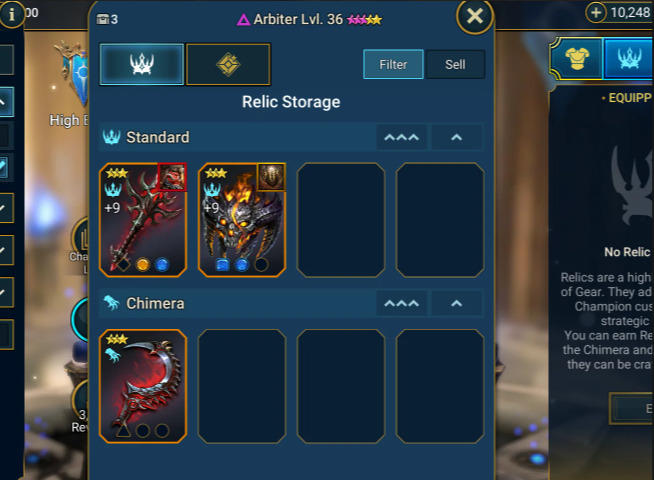This screenshot has width=654, height=480.
Task: Click the champion portrait on red mace
Action: (x=172, y=177)
